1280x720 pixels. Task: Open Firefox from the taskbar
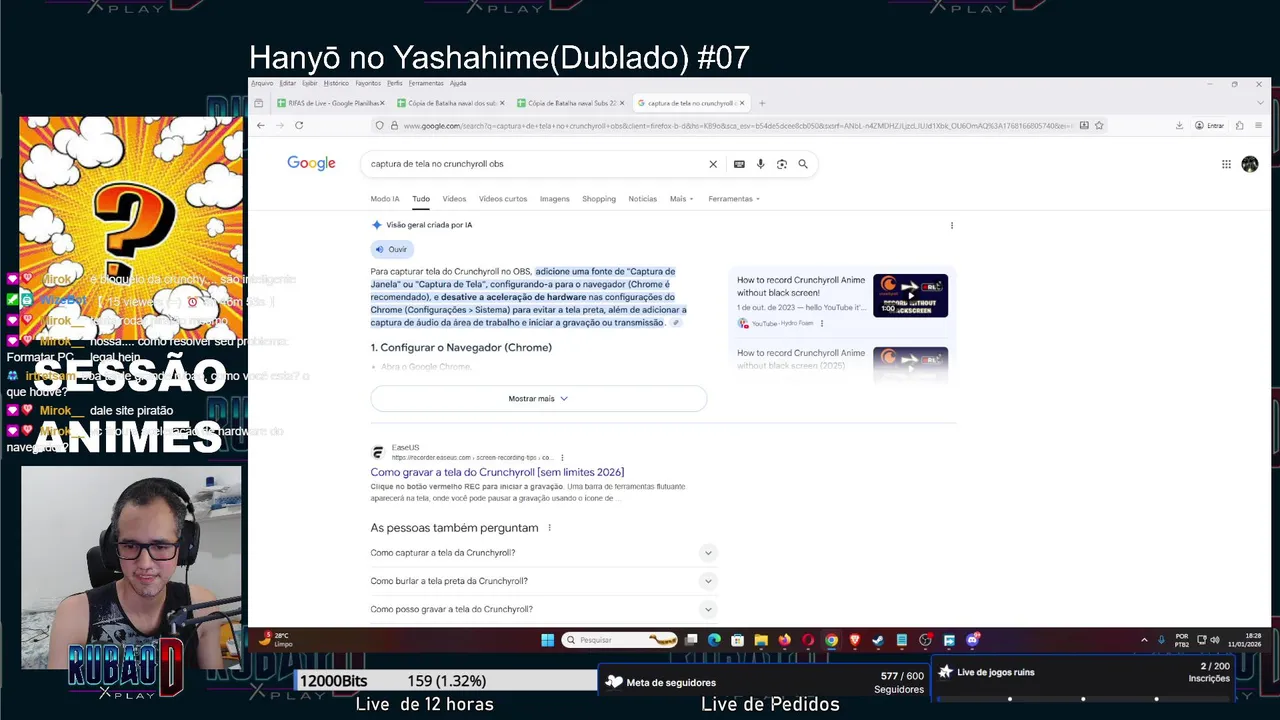click(784, 640)
